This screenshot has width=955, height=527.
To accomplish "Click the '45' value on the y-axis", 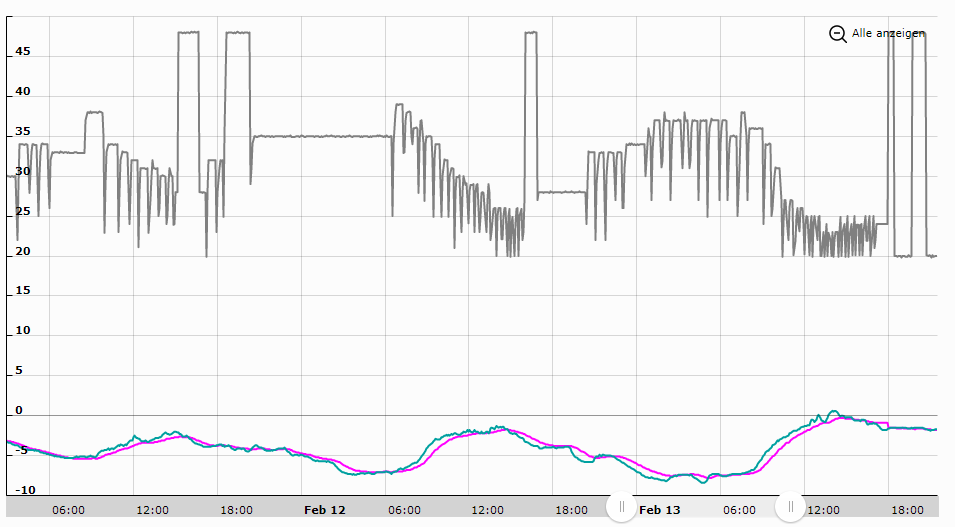I will pos(23,51).
